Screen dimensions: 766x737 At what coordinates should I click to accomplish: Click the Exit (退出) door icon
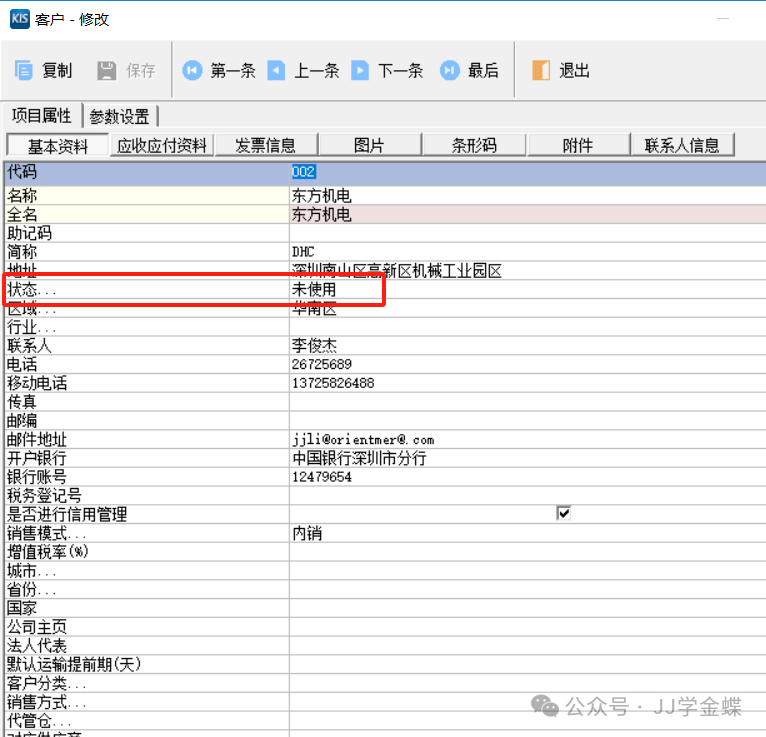541,70
